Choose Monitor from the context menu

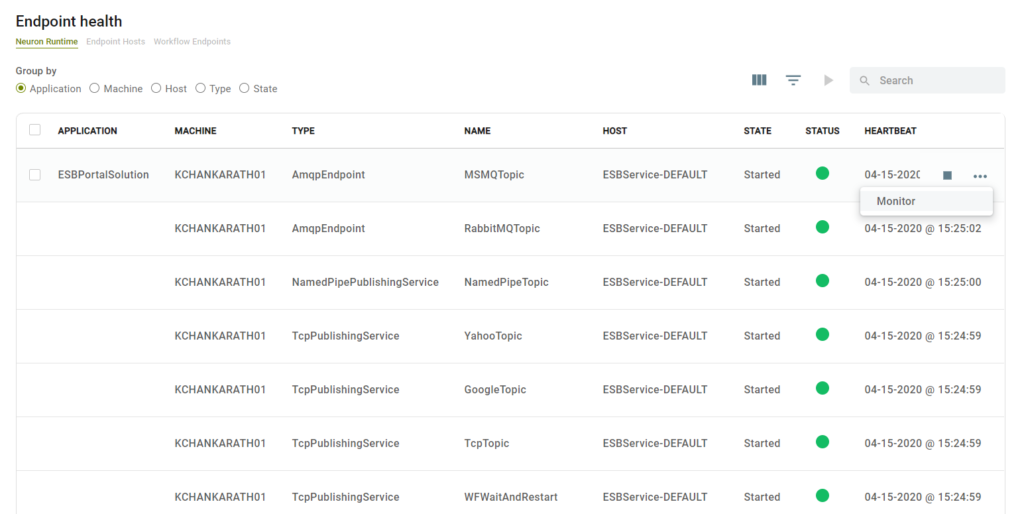pyautogui.click(x=896, y=201)
